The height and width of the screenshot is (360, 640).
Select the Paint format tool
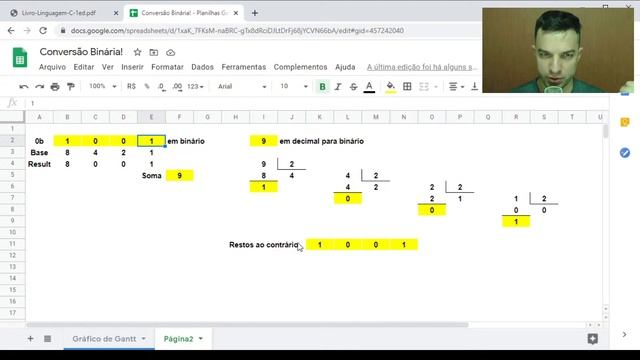coord(71,87)
